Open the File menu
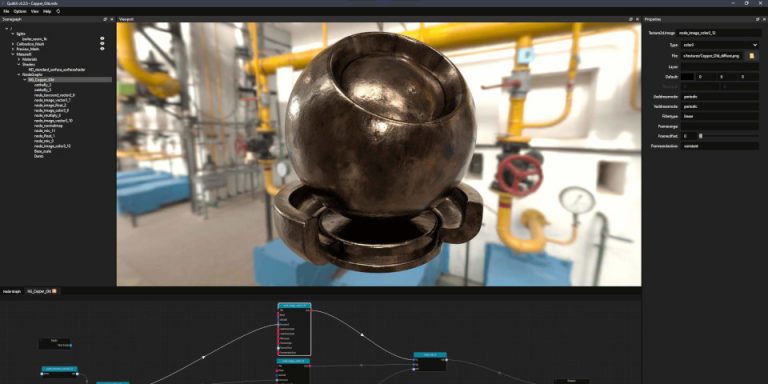Screen dimensions: 768x384 [x=6, y=11]
